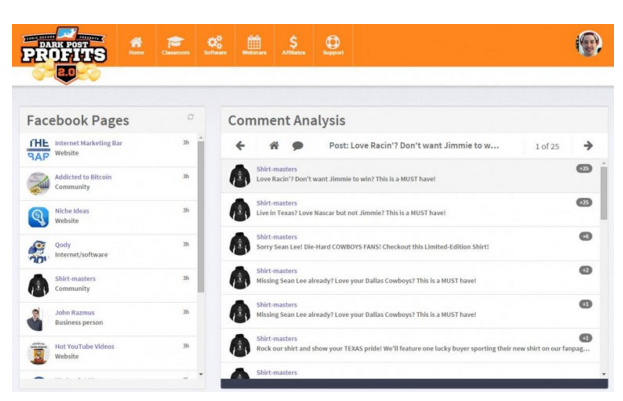Viewport: 623px width, 401px height.
Task: Click the hoodie avatar on Sorry Sean Lee comment
Action: pyautogui.click(x=240, y=244)
